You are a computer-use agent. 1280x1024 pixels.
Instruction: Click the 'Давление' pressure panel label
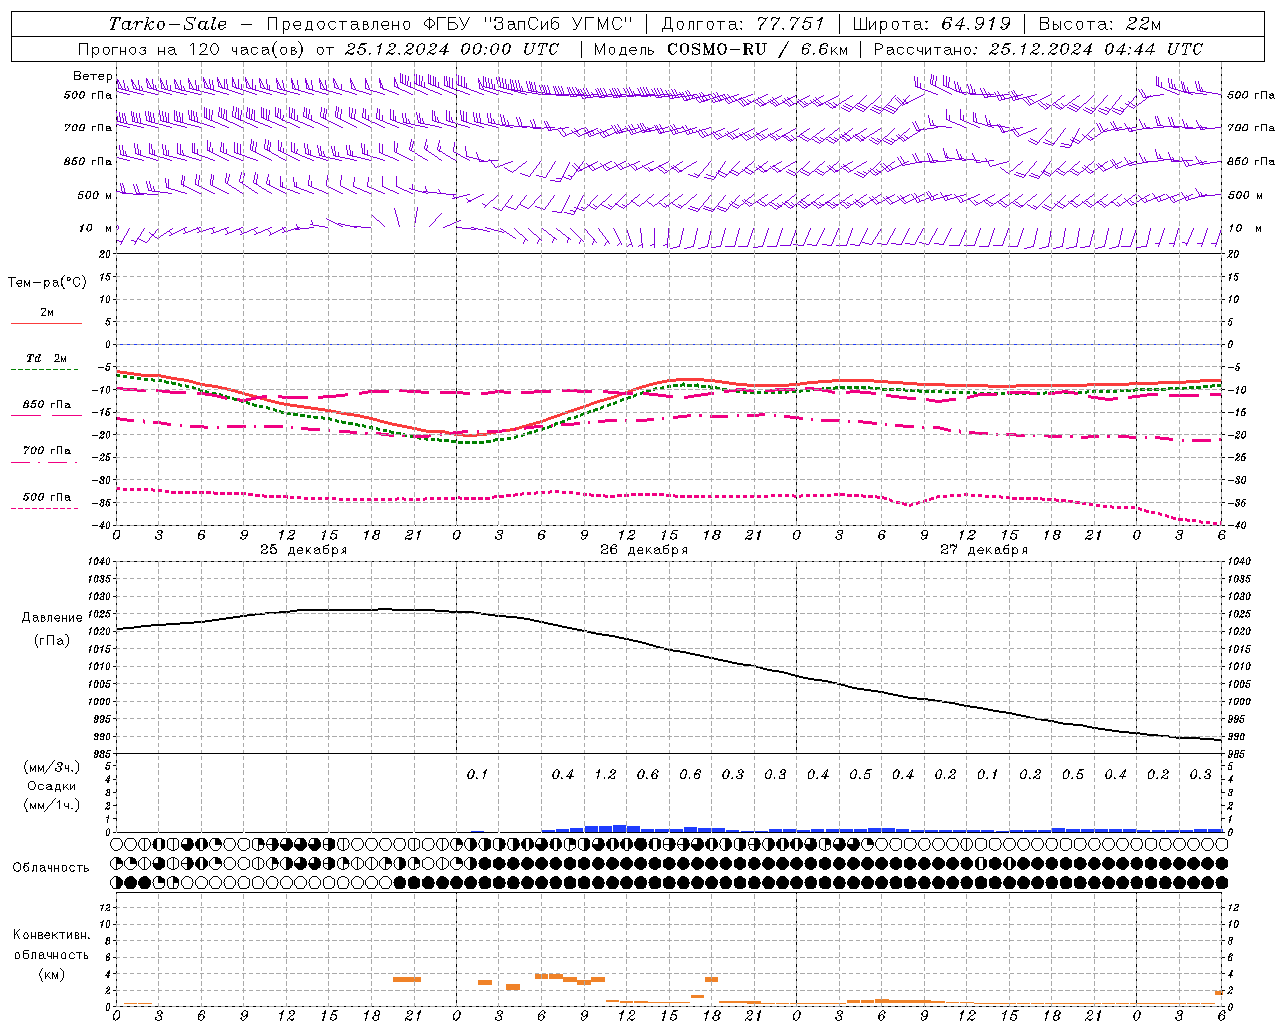[x=52, y=617]
